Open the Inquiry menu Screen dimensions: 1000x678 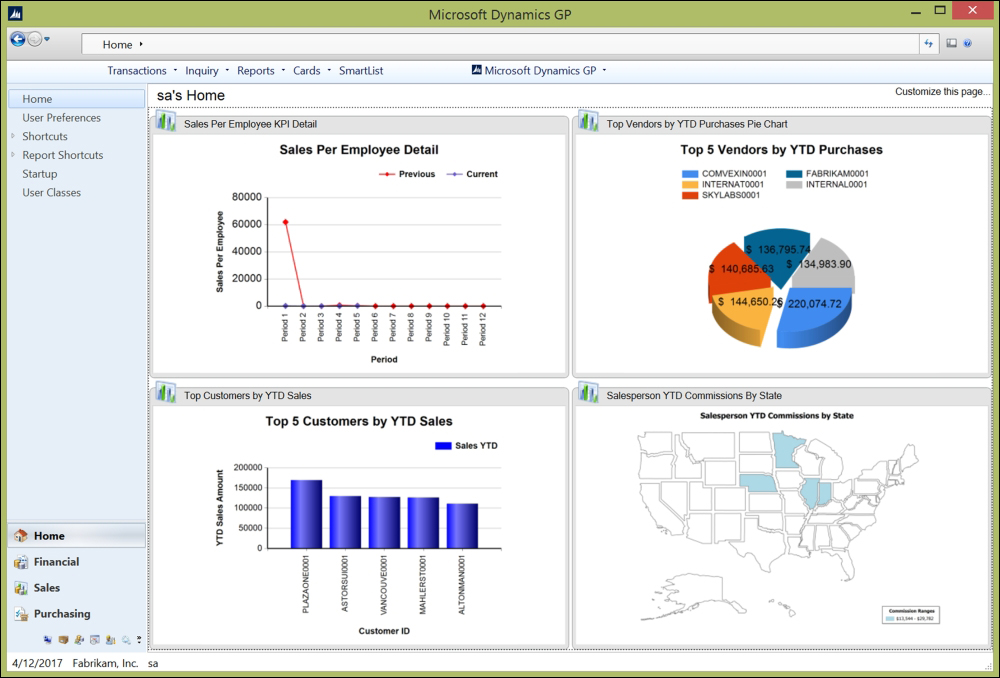pos(202,71)
